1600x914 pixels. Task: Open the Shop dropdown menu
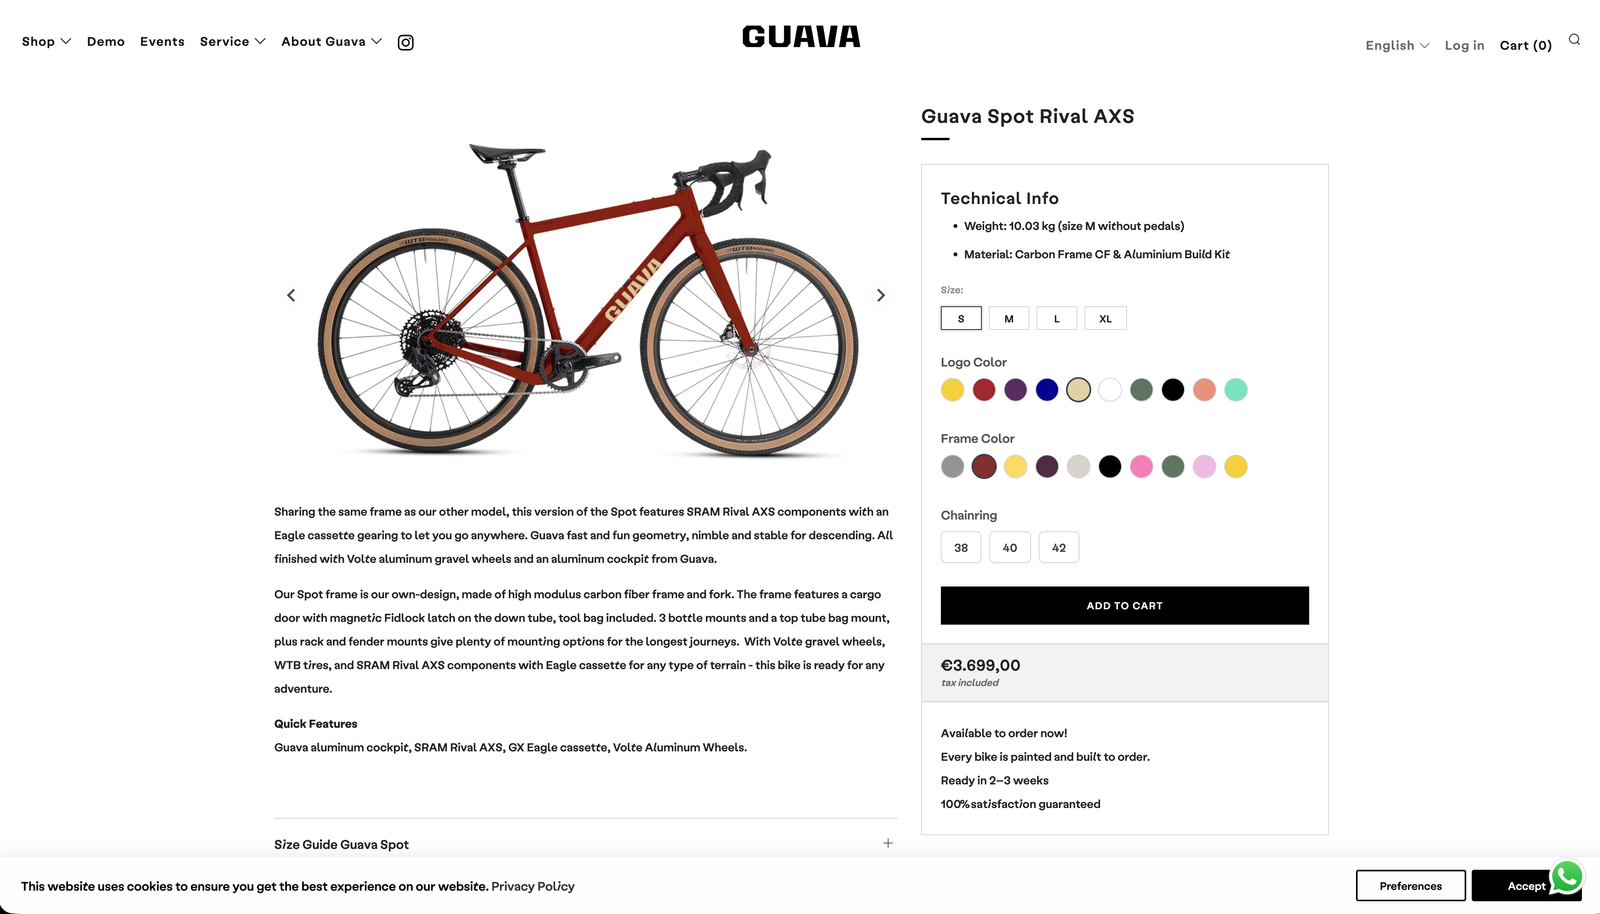coord(46,42)
